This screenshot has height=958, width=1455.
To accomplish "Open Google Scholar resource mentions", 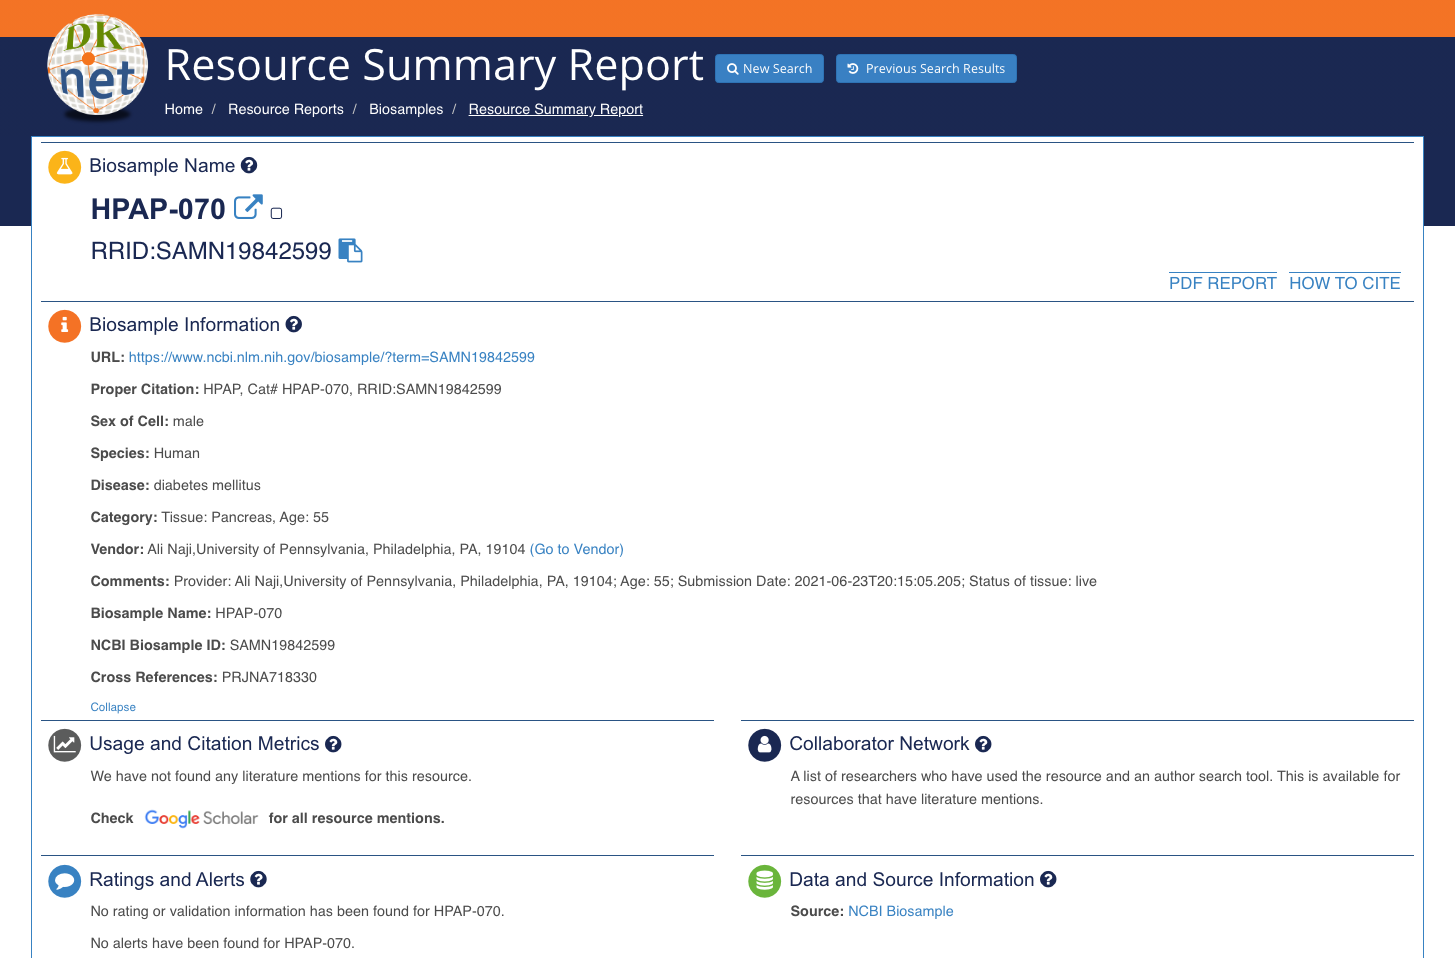I will coord(201,818).
